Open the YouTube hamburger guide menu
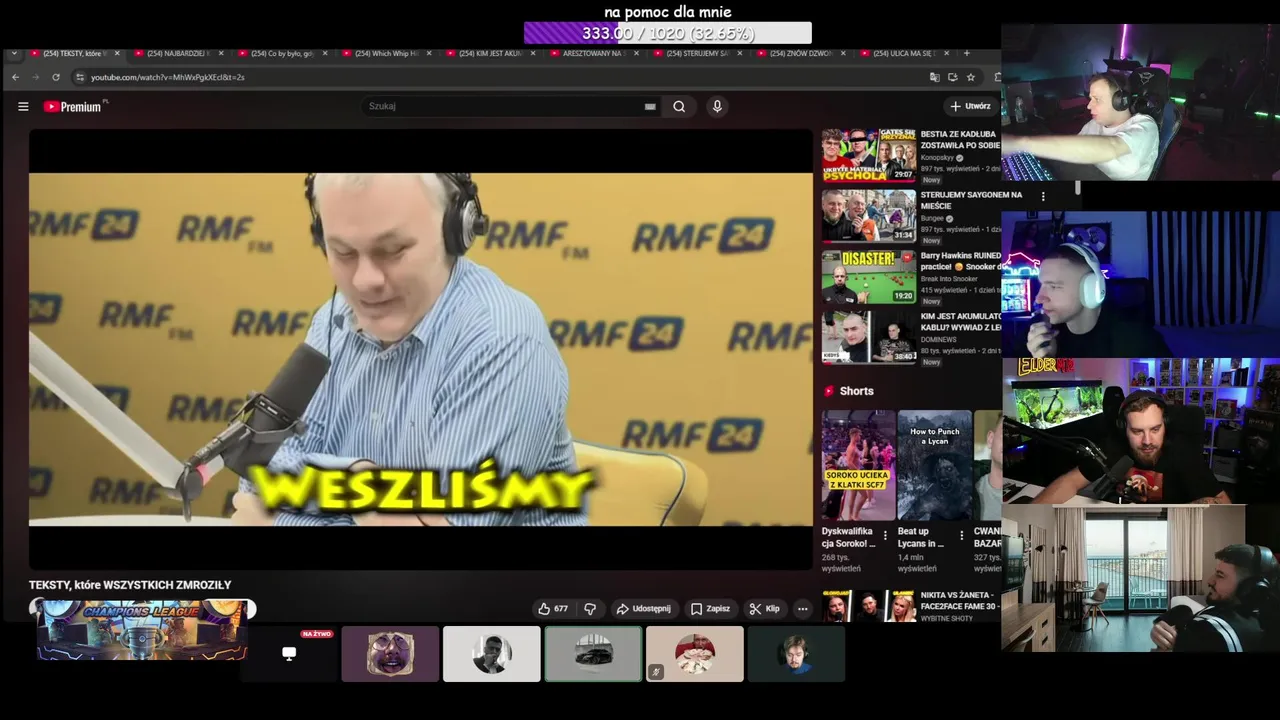This screenshot has height=720, width=1280. [23, 106]
